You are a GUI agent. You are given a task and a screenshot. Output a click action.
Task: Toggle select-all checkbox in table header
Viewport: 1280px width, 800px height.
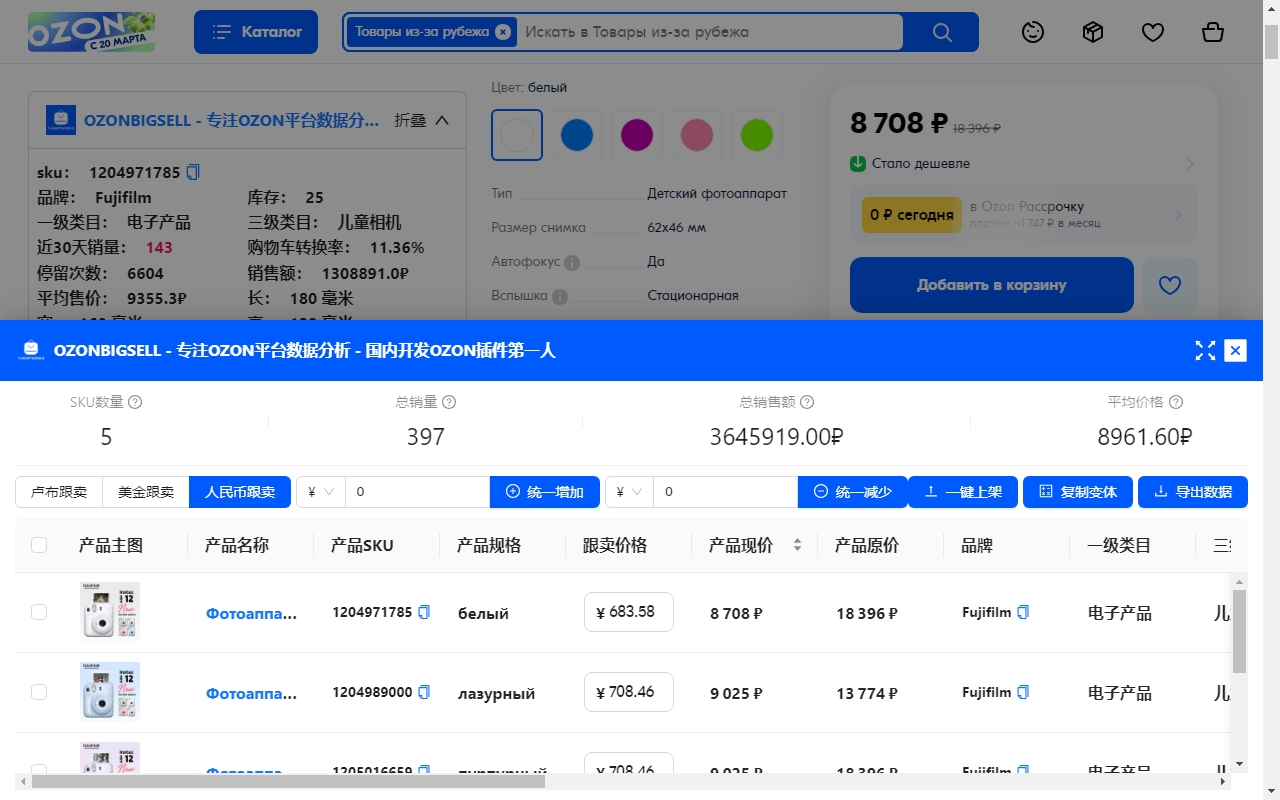39,545
